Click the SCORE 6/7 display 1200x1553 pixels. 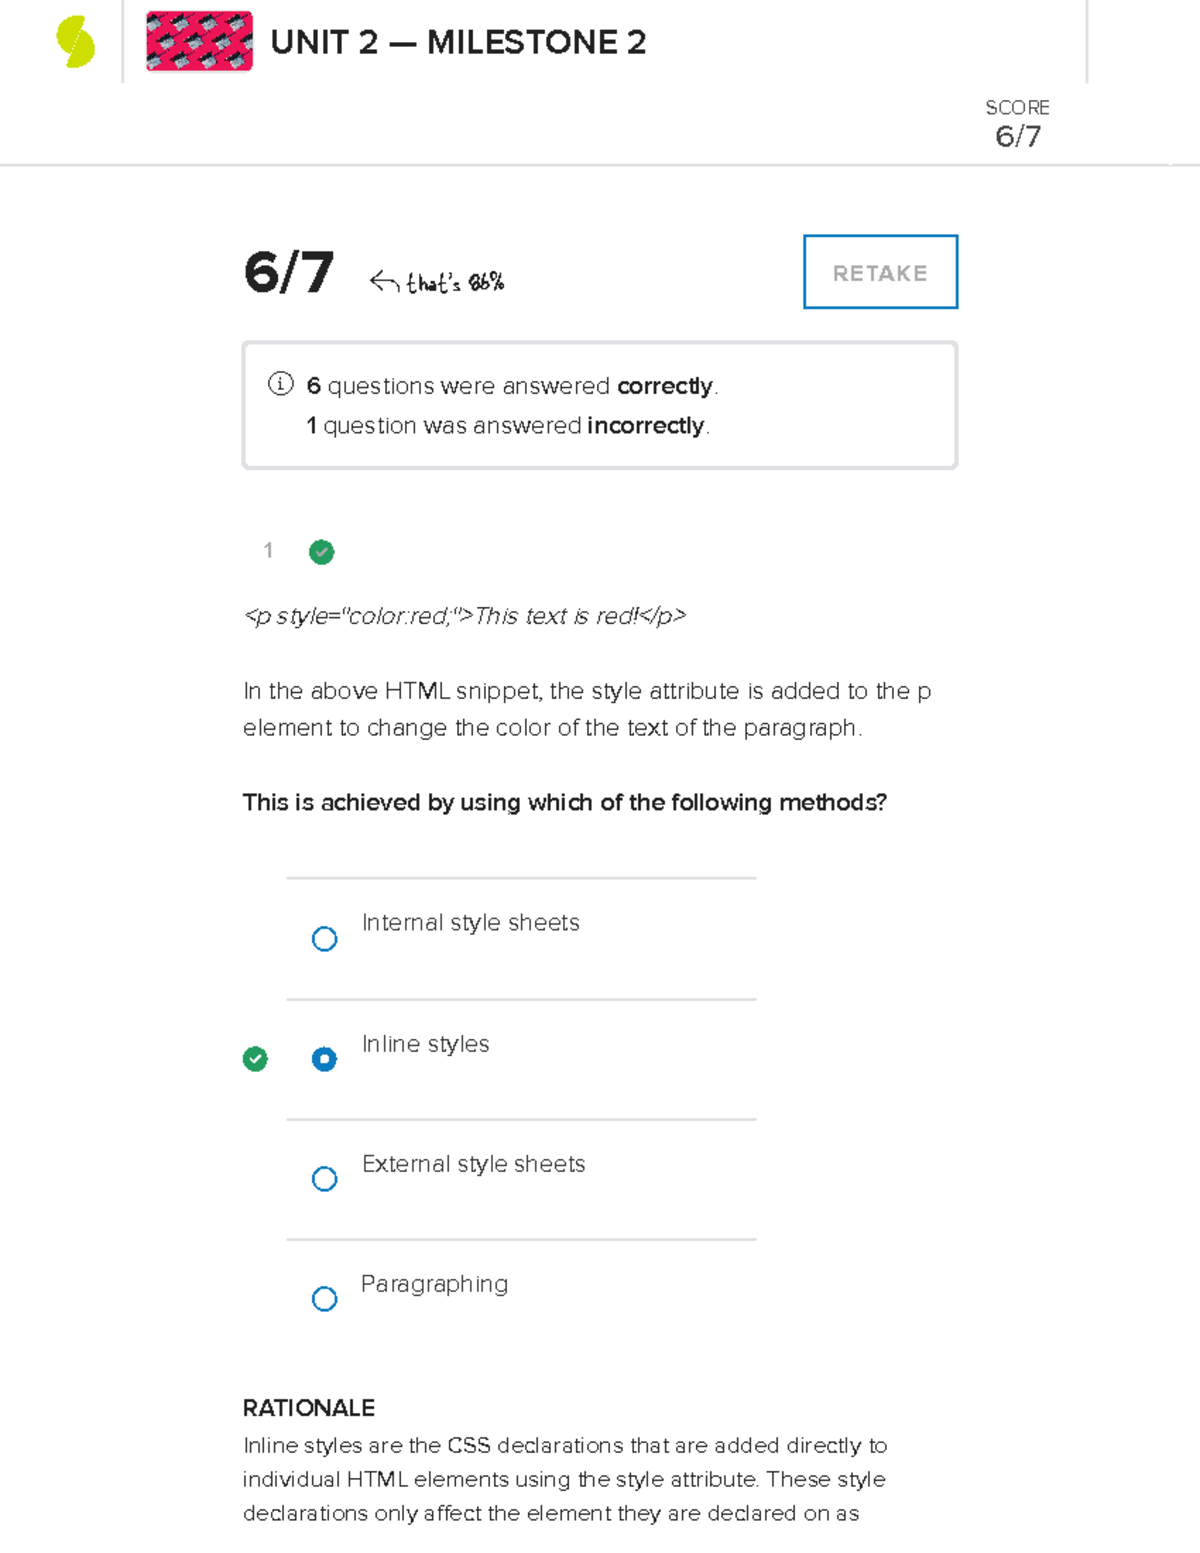[1019, 122]
